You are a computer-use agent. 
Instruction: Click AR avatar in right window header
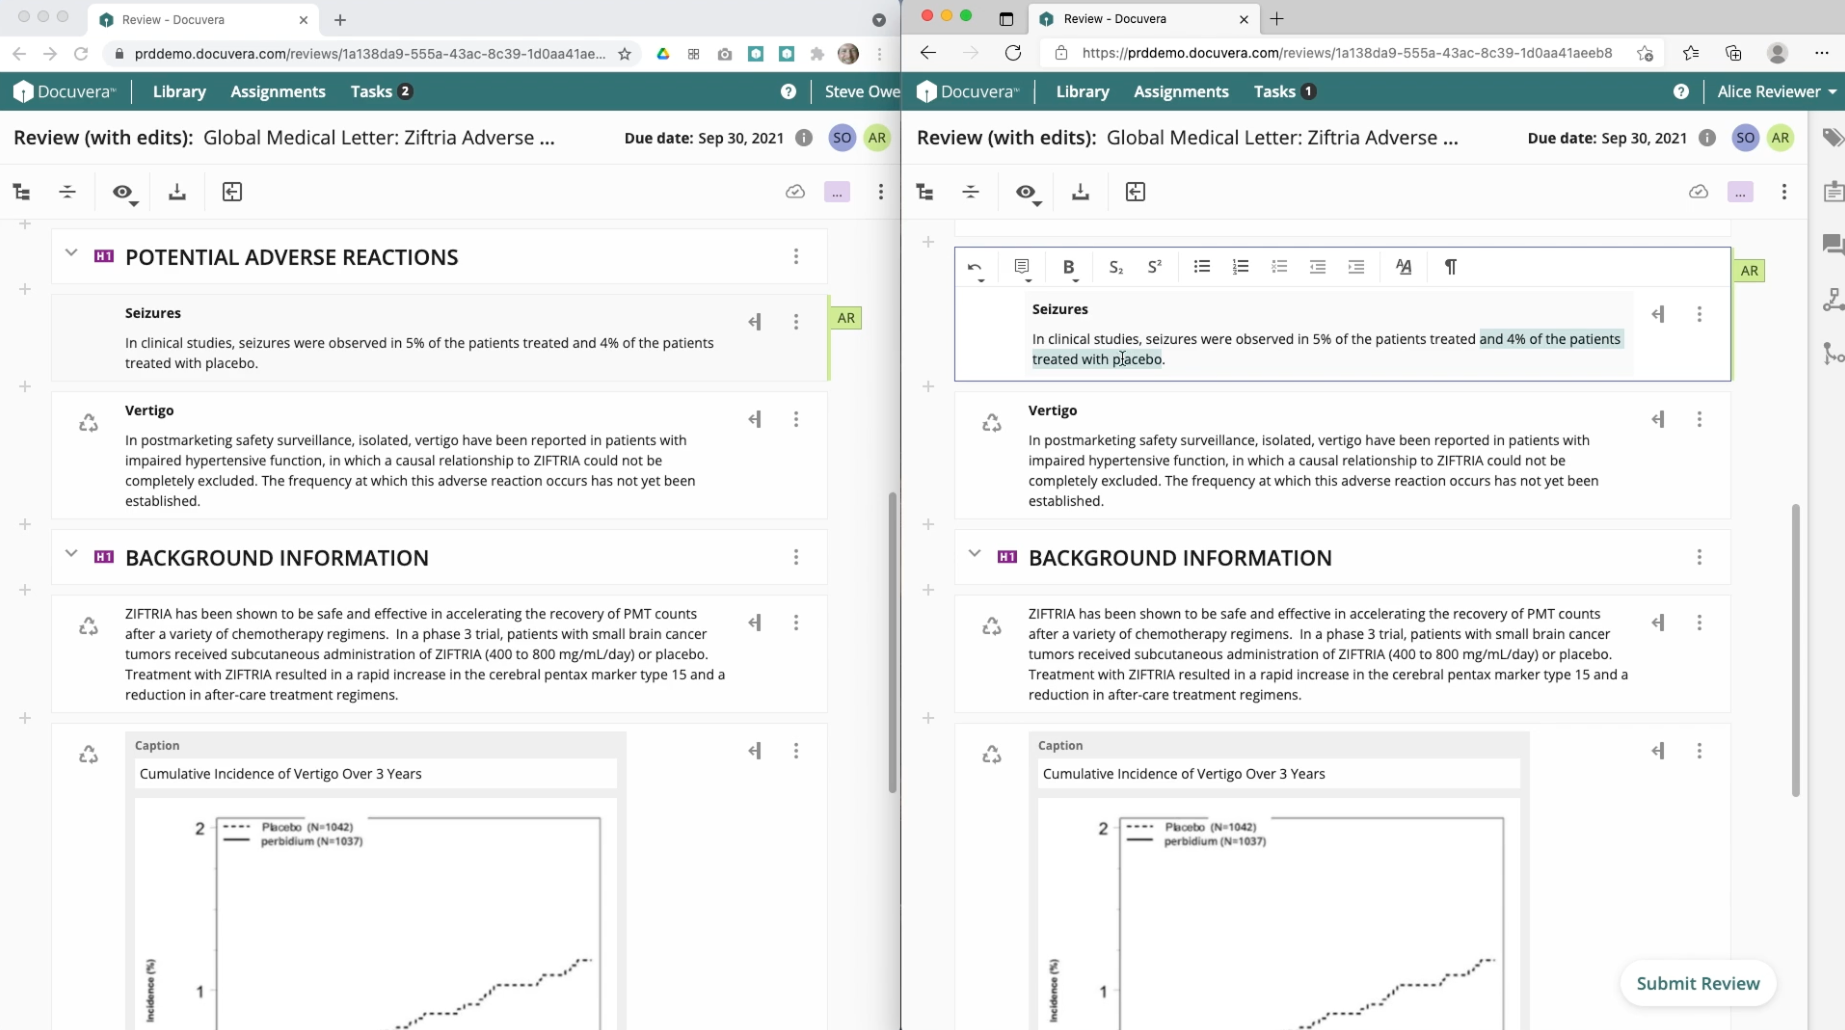coord(1780,138)
